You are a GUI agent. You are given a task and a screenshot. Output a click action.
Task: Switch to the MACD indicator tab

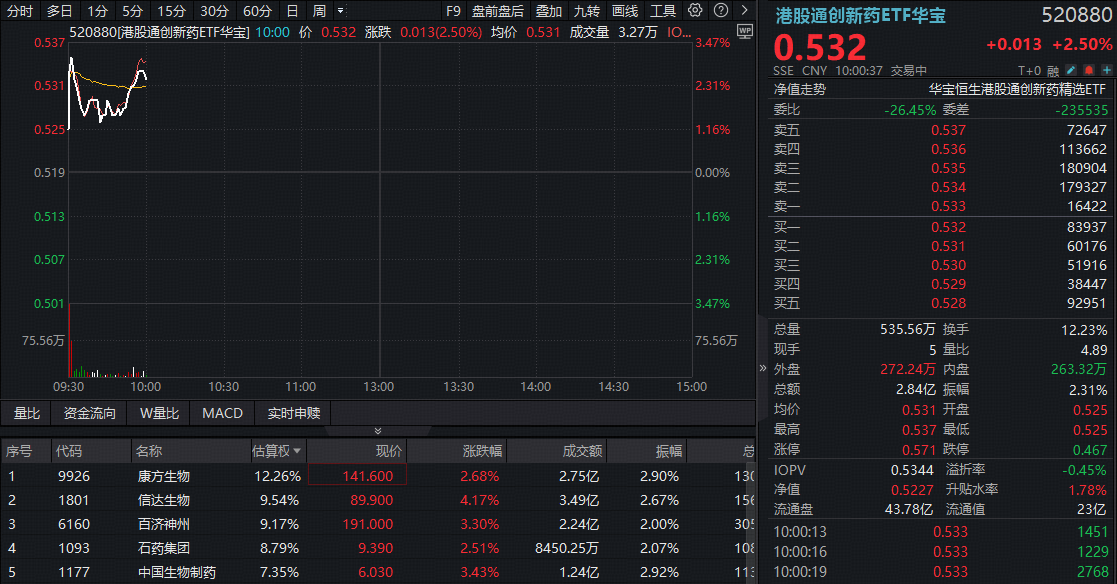click(222, 413)
